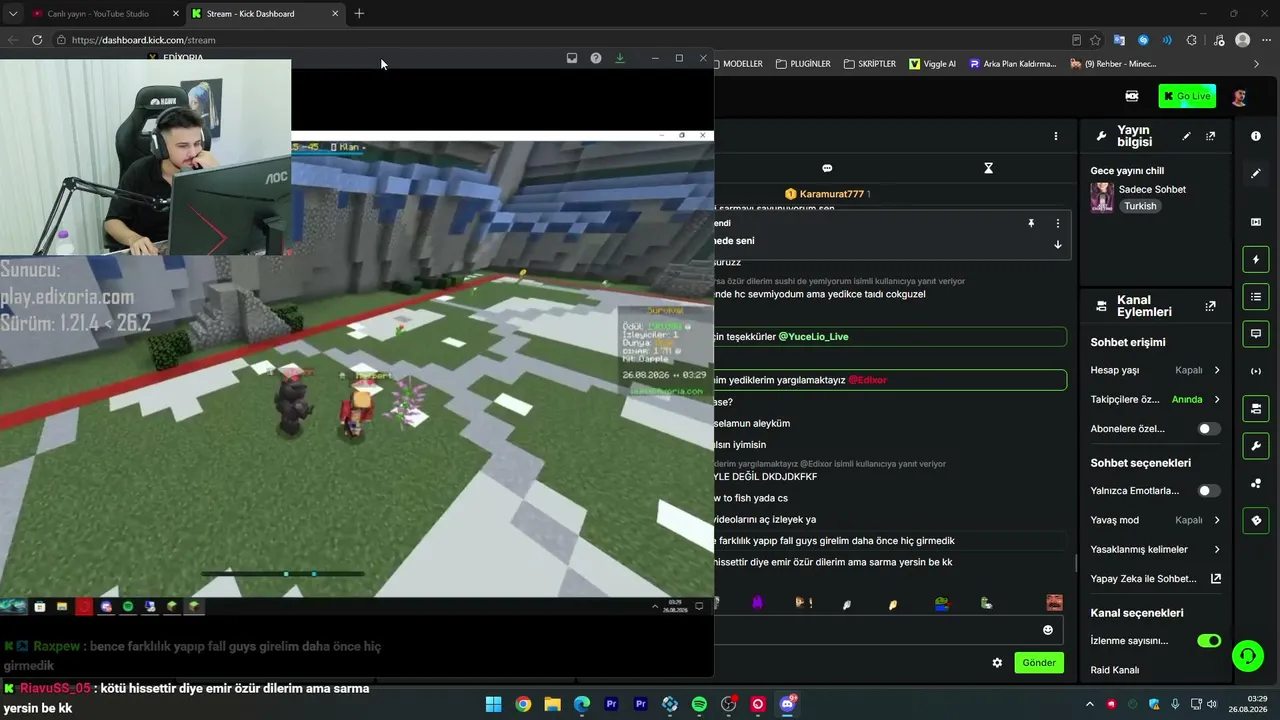Viewport: 1280px width, 720px height.
Task: Open the list icon sidebar panel
Action: pyautogui.click(x=1256, y=297)
